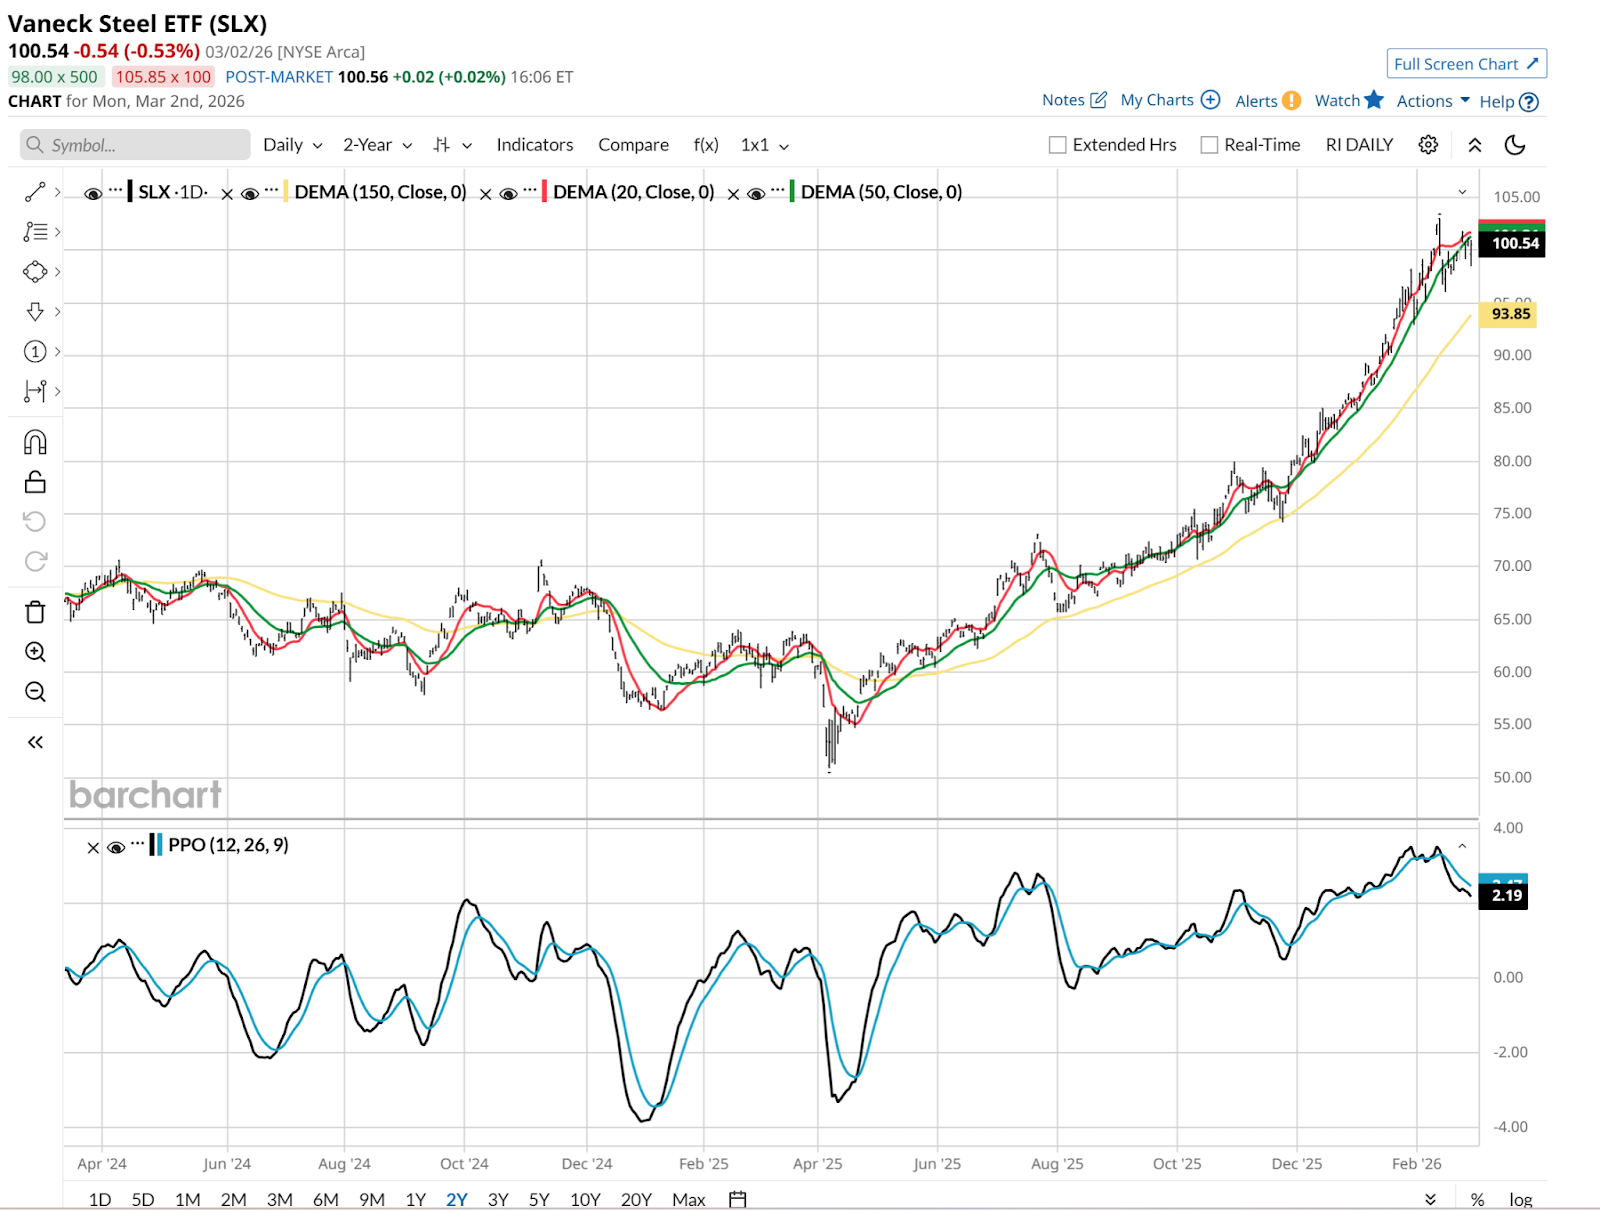Select the trend line drawing tool
1600x1210 pixels.
tap(35, 192)
